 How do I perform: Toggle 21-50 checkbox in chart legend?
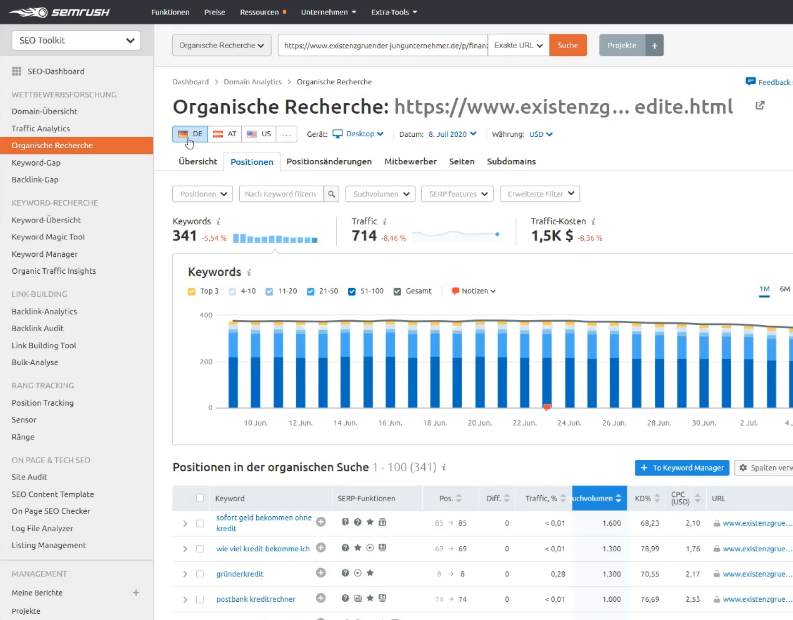[311, 292]
